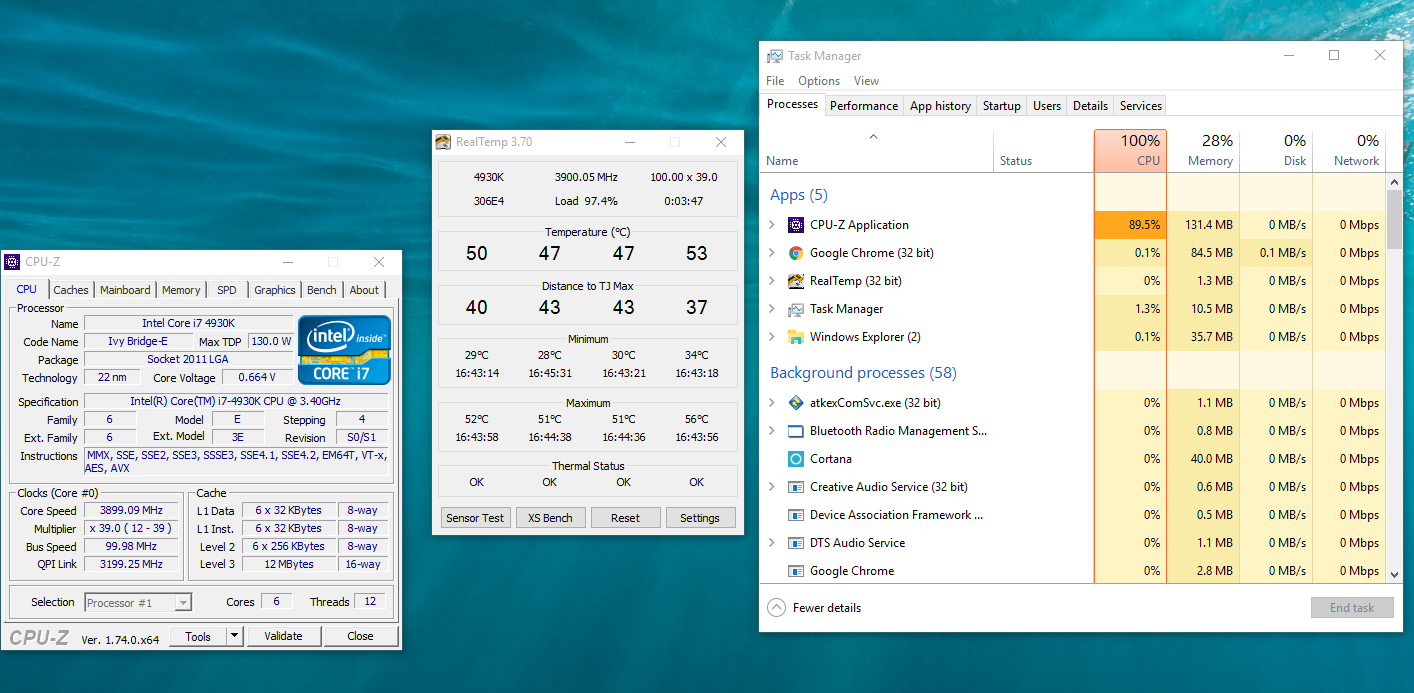Click the background Google Chrome process icon
1414x693 pixels.
[x=796, y=571]
